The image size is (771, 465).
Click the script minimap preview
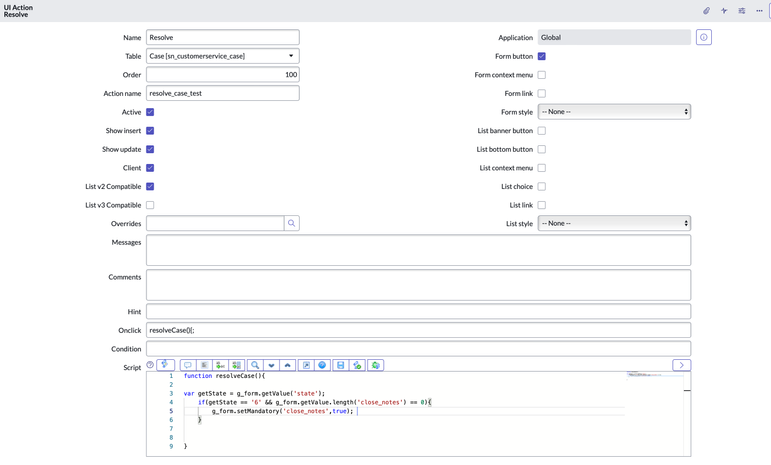pyautogui.click(x=655, y=375)
